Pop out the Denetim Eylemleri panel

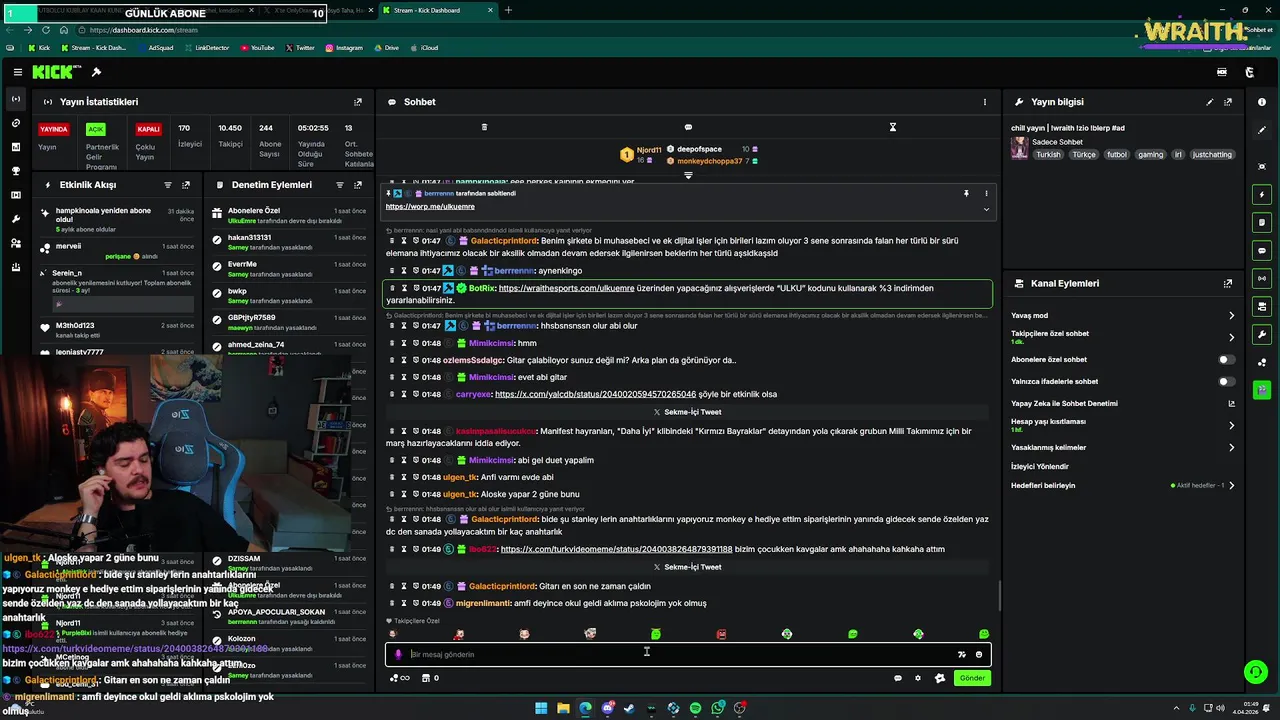pyautogui.click(x=358, y=185)
